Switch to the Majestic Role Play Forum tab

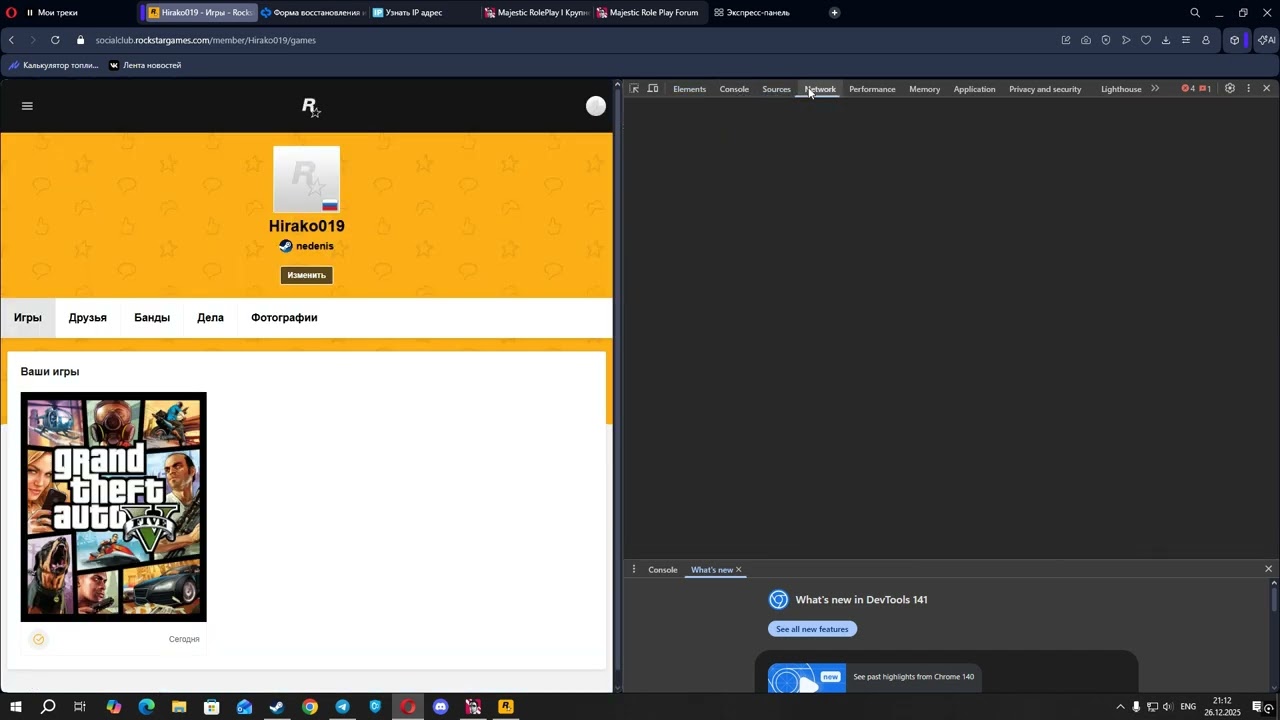[649, 13]
